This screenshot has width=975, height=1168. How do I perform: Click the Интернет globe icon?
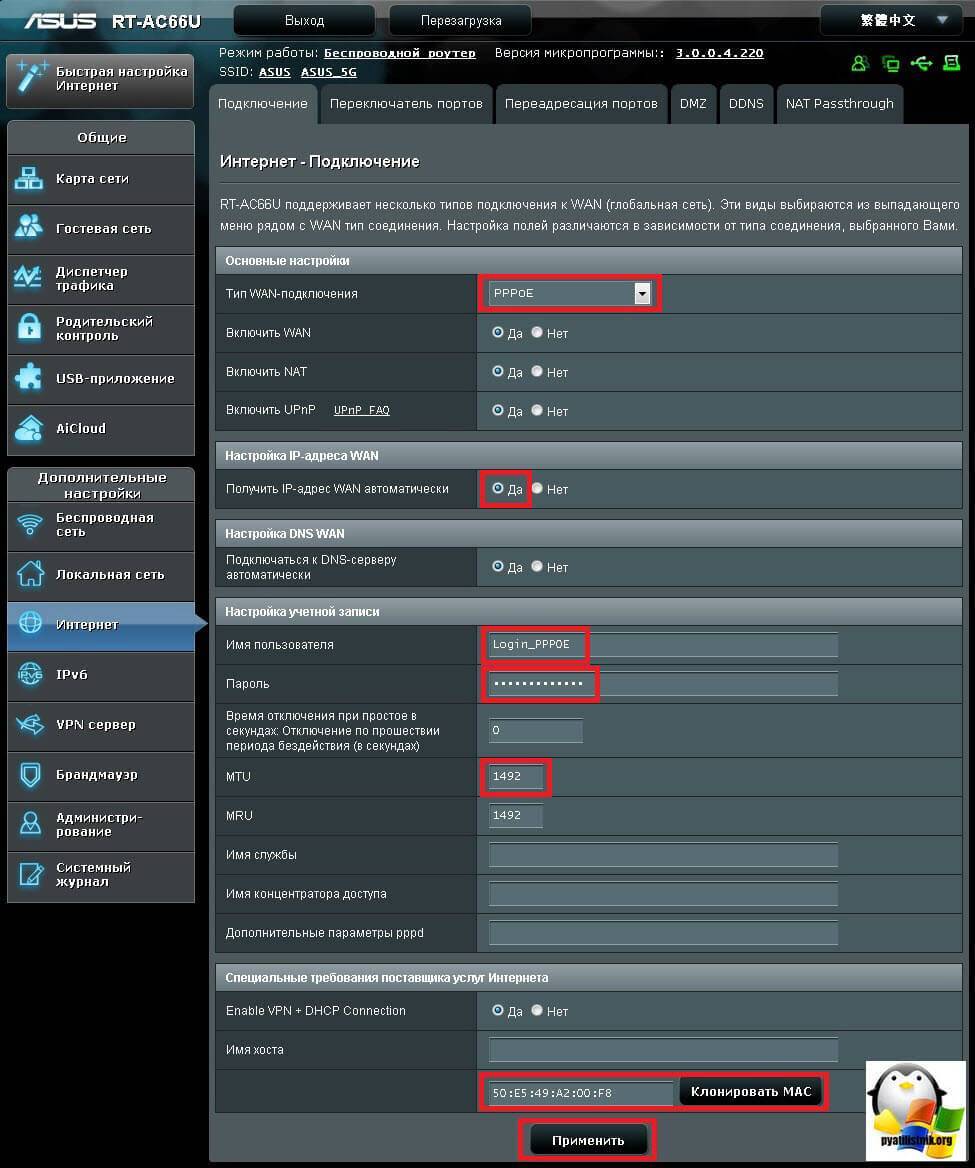coord(30,623)
